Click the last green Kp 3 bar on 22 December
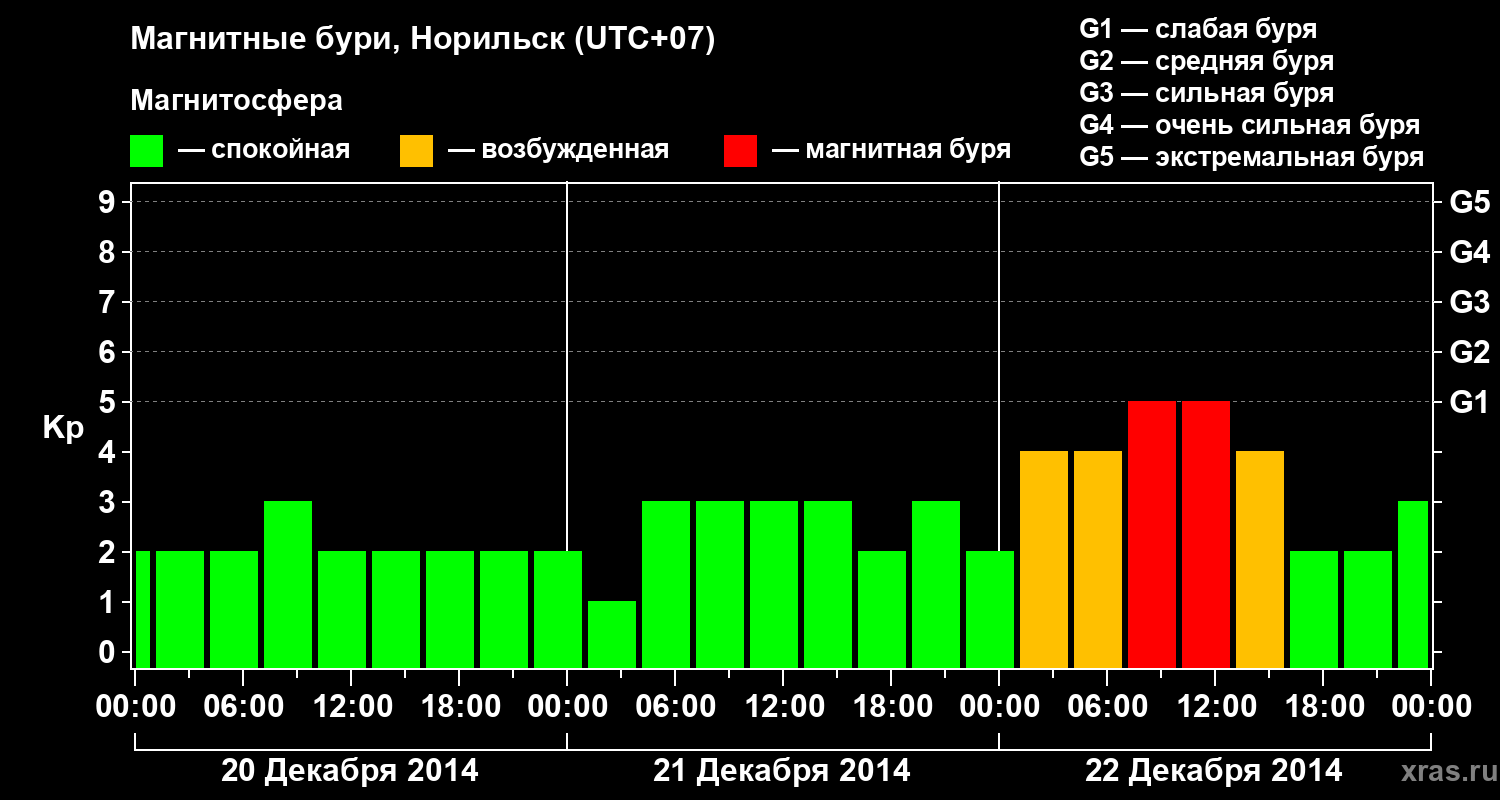 point(1413,584)
